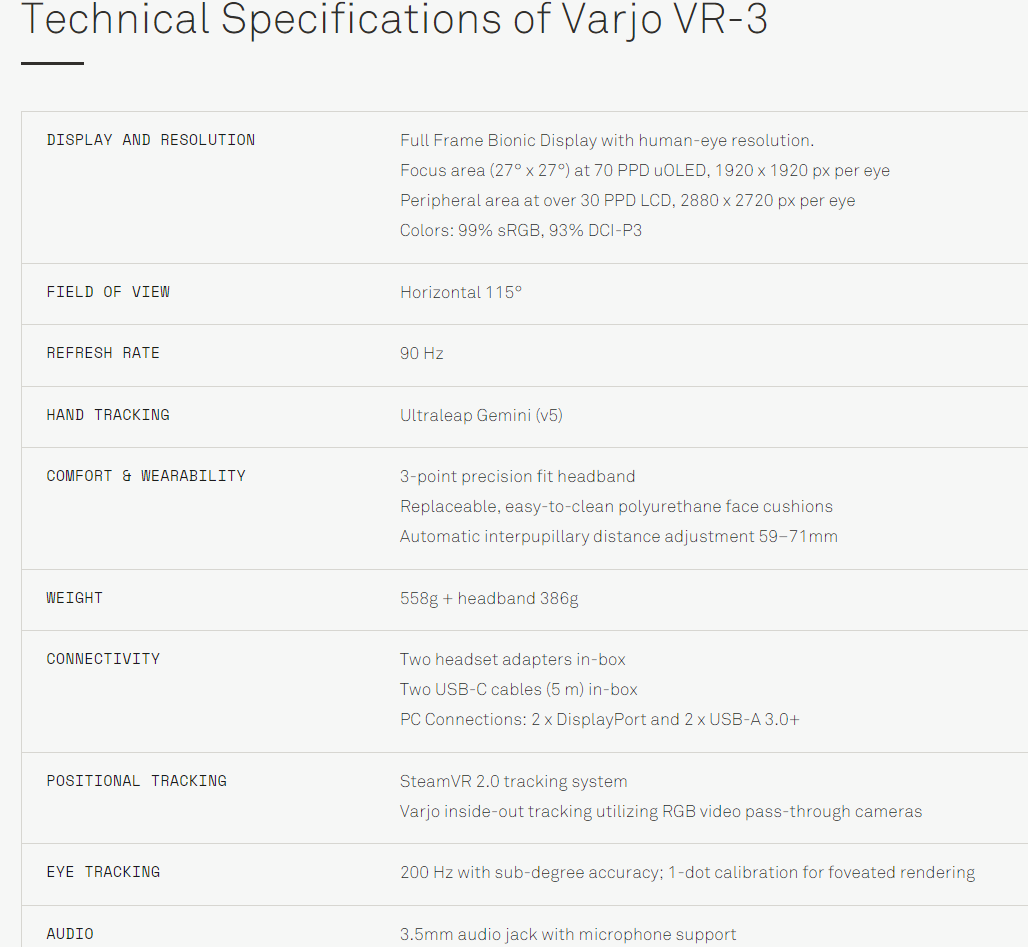The image size is (1028, 947).
Task: Click the 3.5mm audio jack text
Action: pyautogui.click(x=568, y=934)
